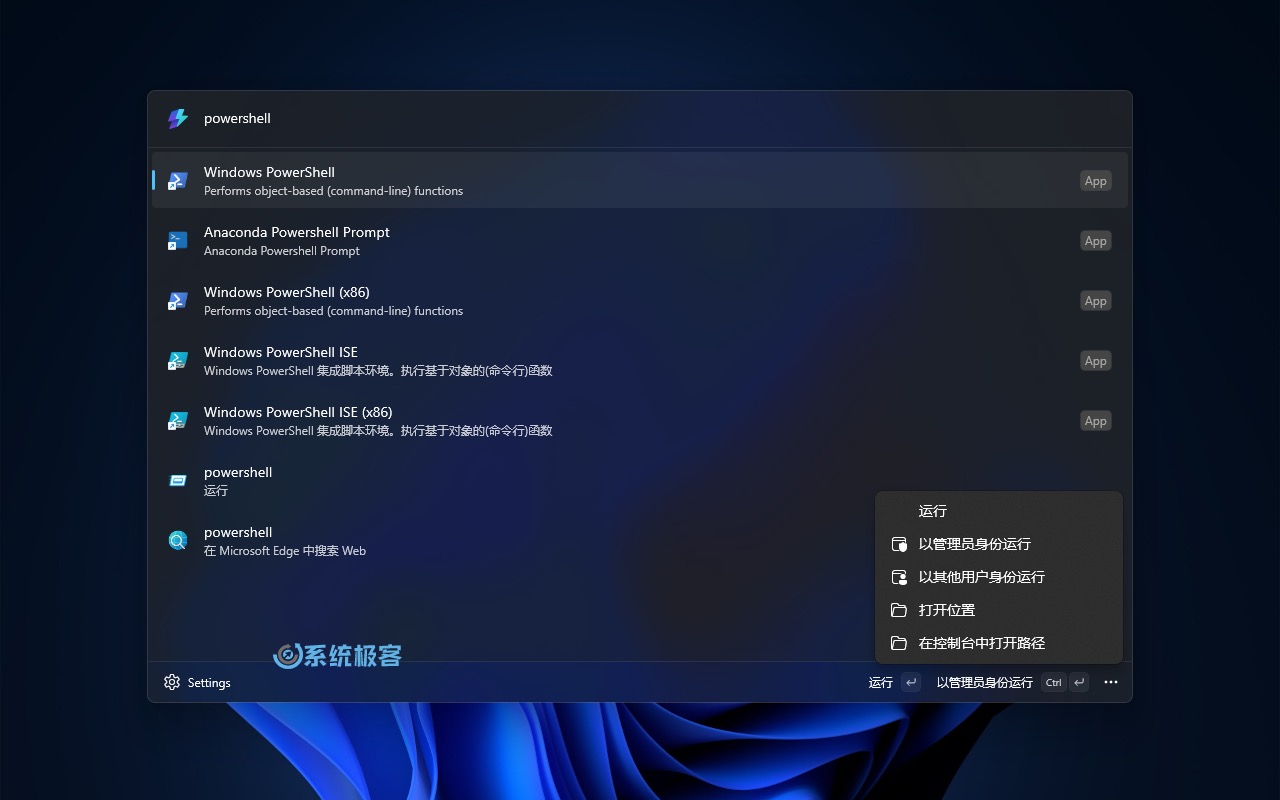
Task: Click App badge on PowerShell ISE (x86) row
Action: click(x=1096, y=421)
